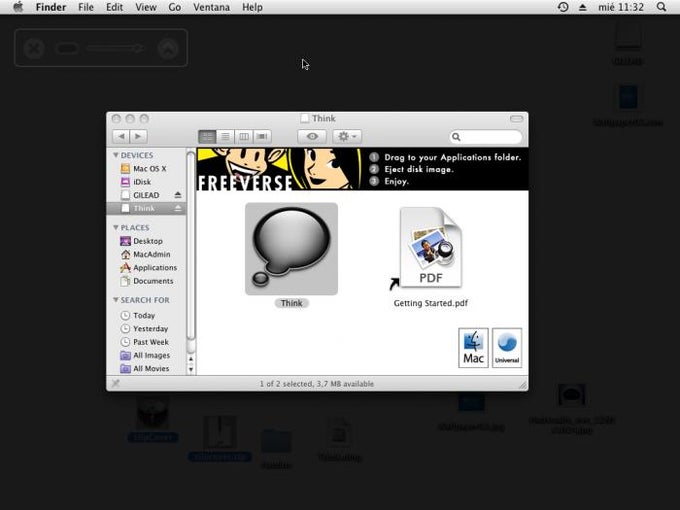Open the Go menu
This screenshot has width=680, height=510.
[x=174, y=7]
